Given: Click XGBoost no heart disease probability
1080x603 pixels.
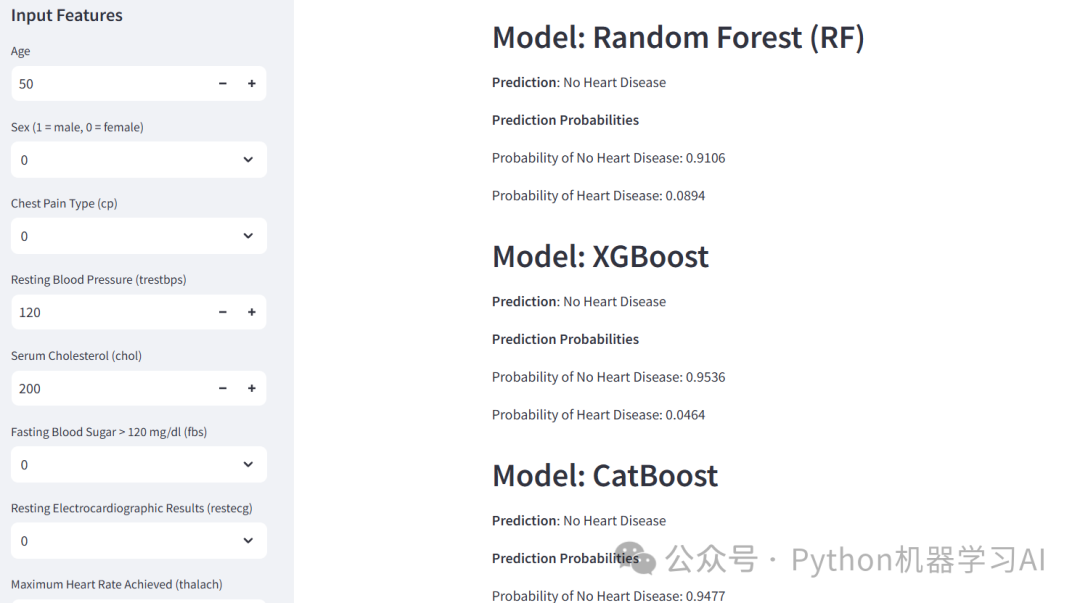Looking at the screenshot, I should 608,377.
